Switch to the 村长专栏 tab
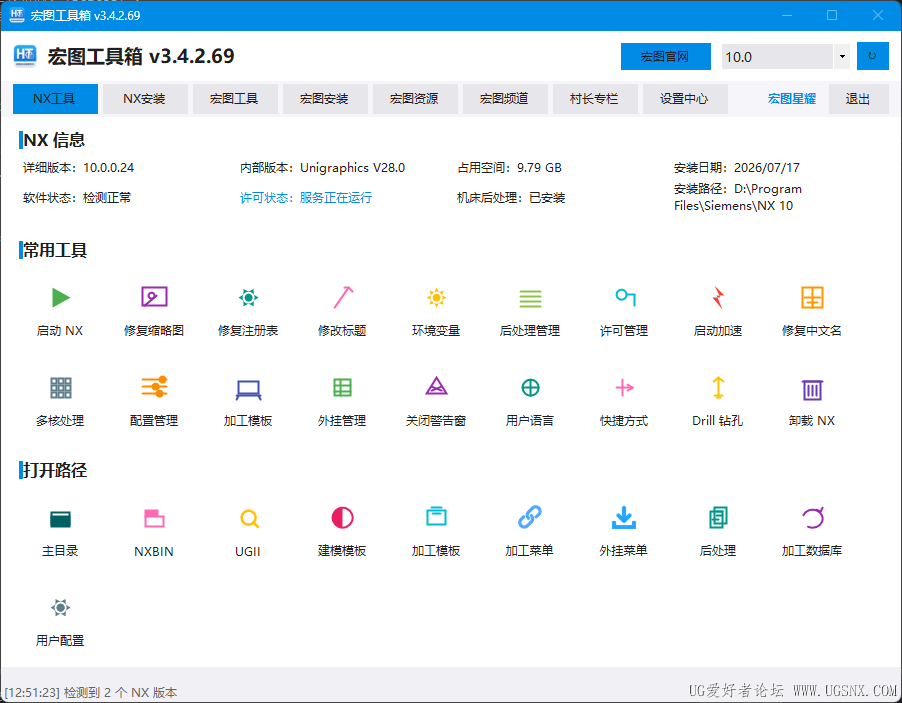 (595, 99)
